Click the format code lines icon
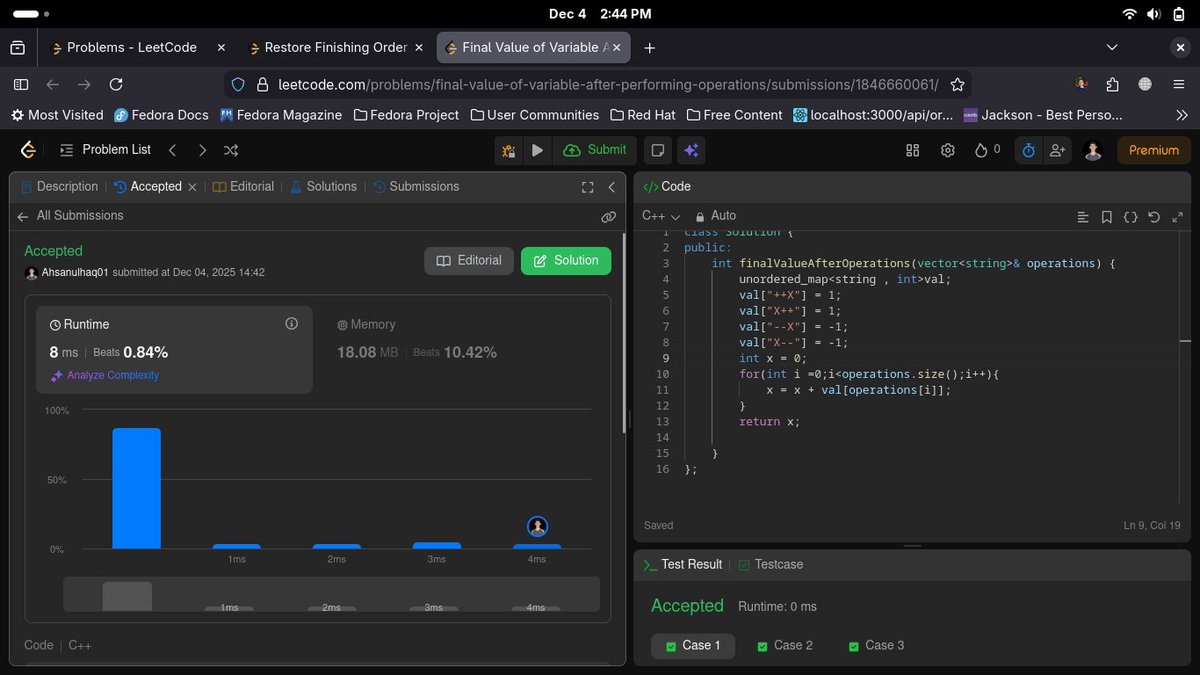This screenshot has height=675, width=1200. pos(1082,216)
